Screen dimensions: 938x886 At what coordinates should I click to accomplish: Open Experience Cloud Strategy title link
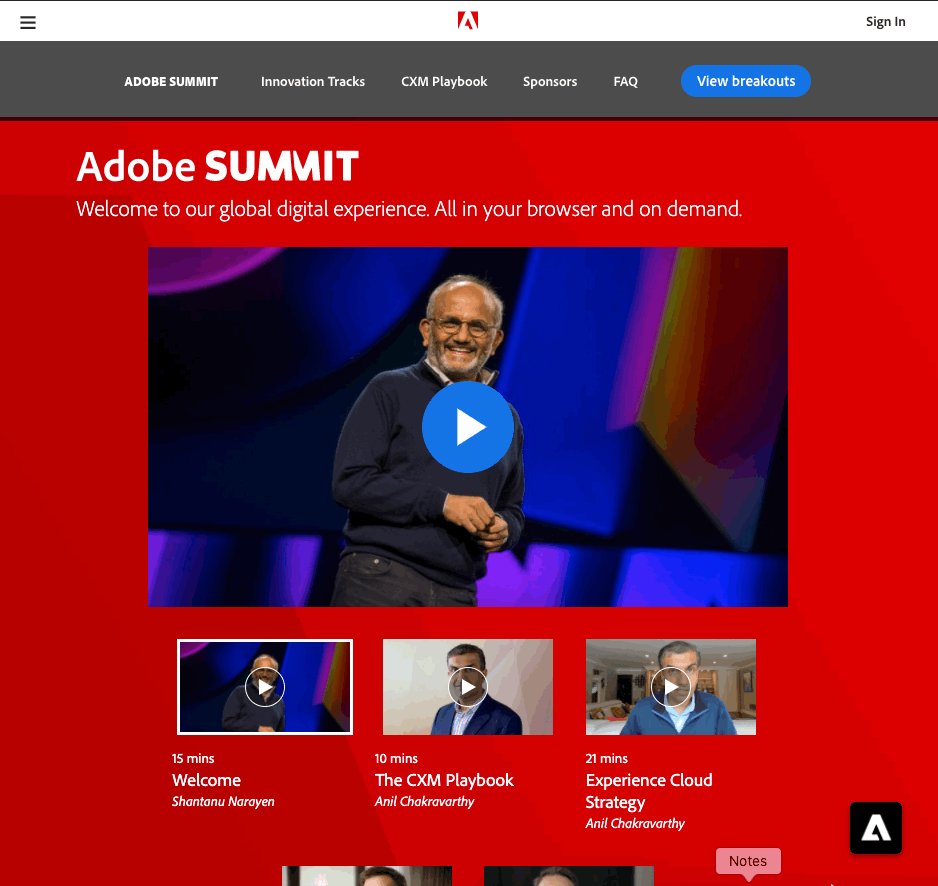point(648,791)
